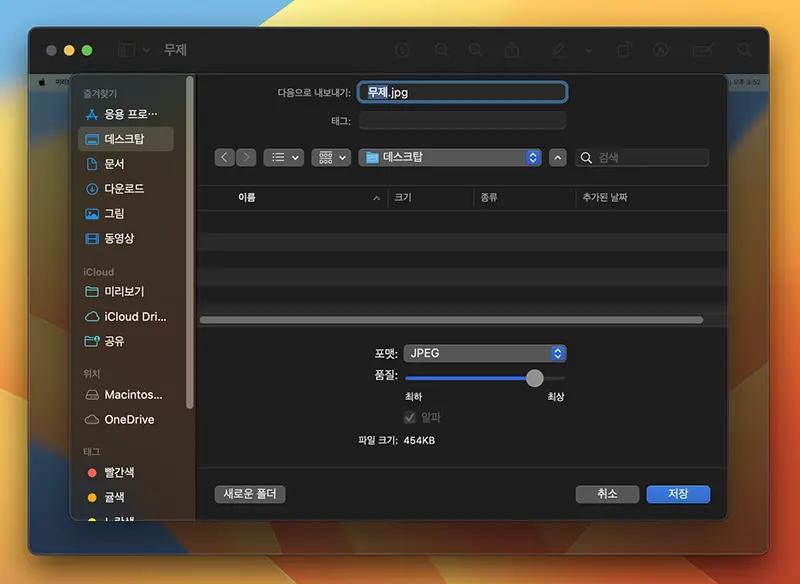
Task: Select Desktop (데스크탑) in the sidebar
Action: (x=126, y=139)
